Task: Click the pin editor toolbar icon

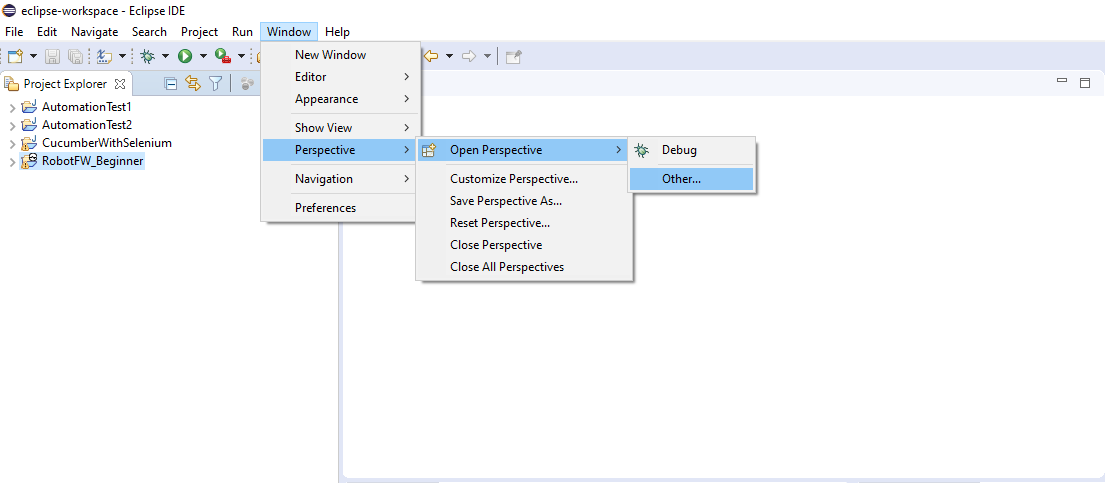Action: pos(514,56)
